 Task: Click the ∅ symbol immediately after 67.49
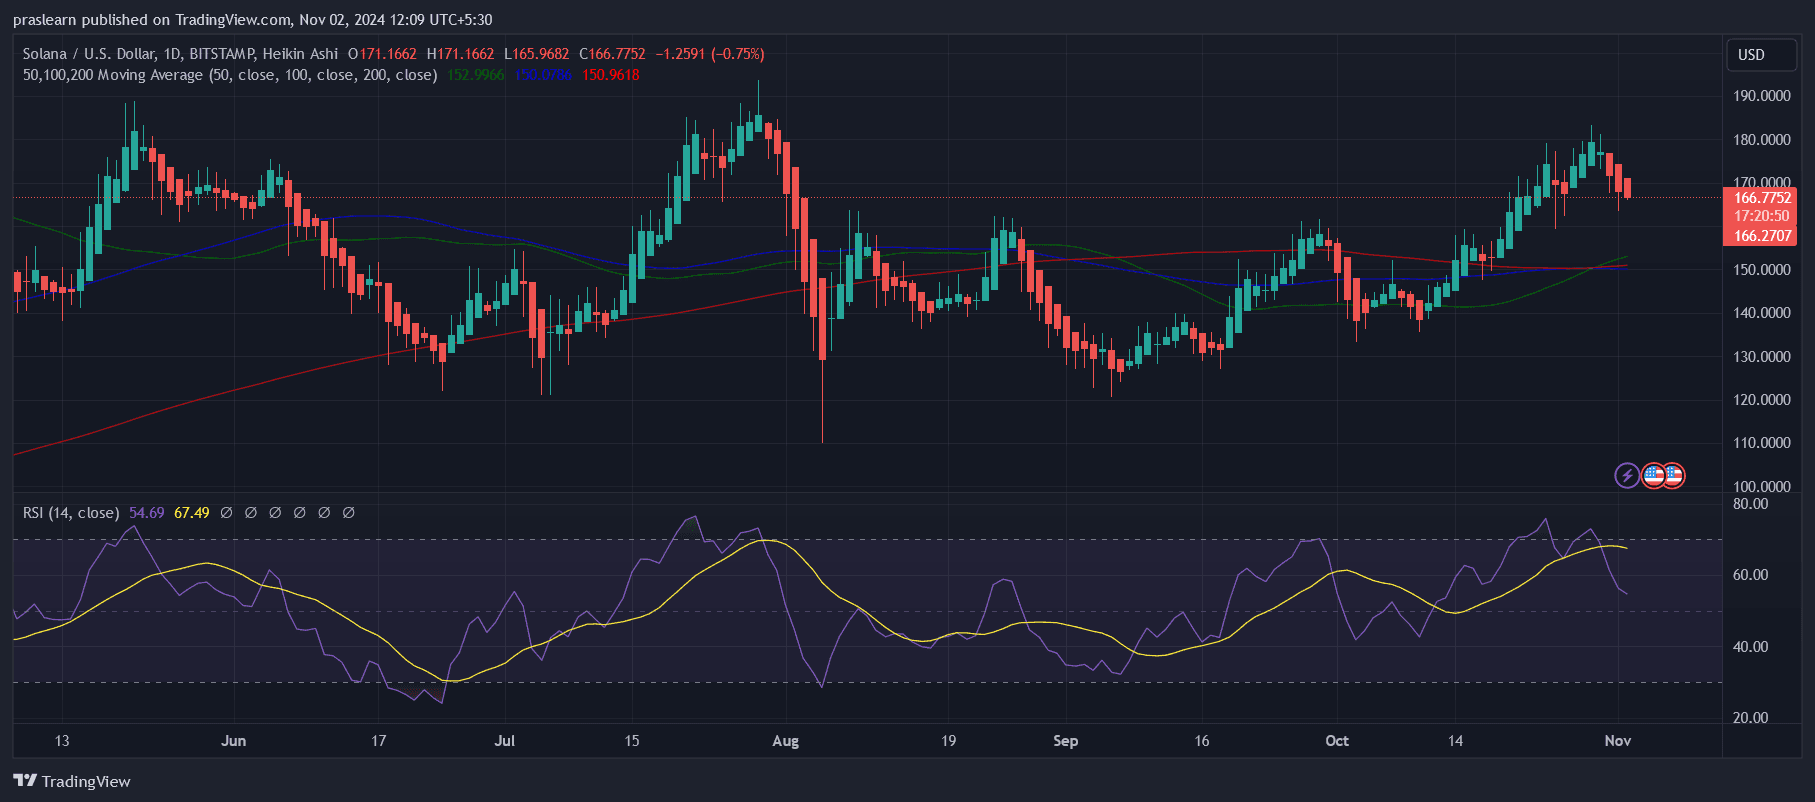227,513
